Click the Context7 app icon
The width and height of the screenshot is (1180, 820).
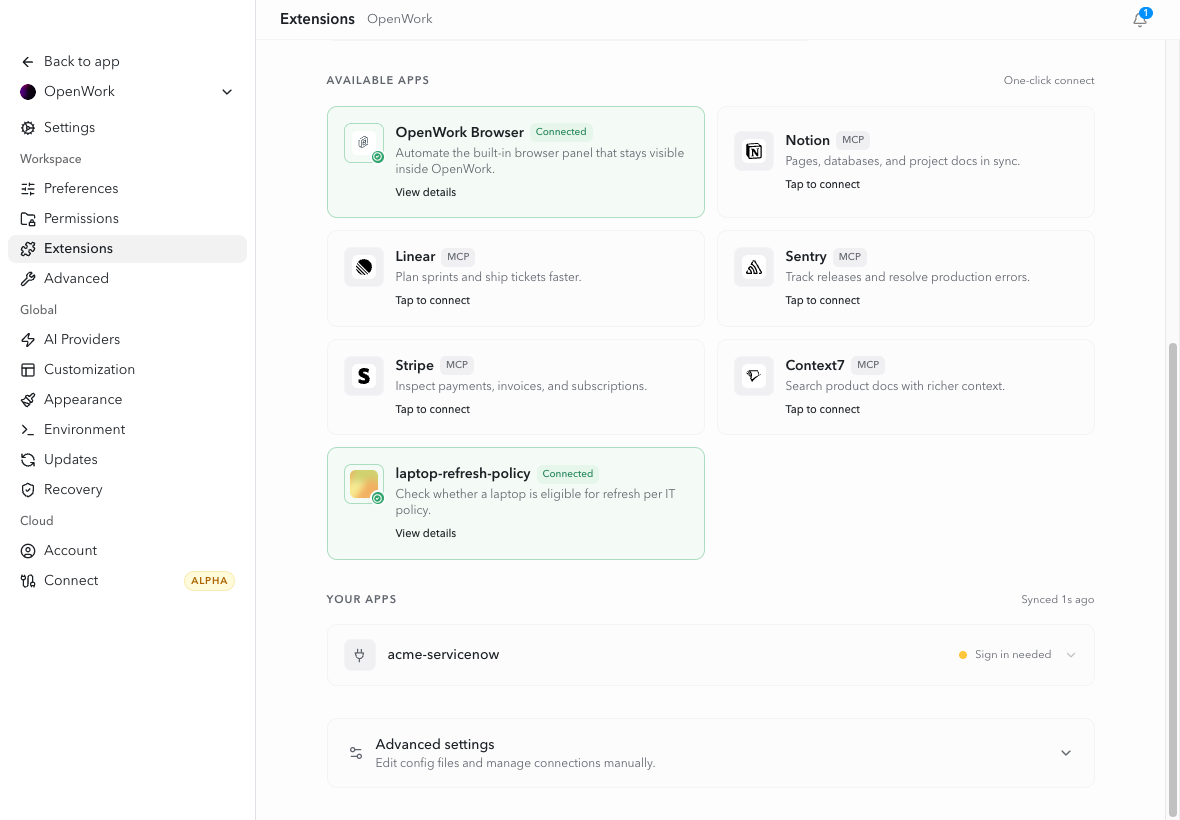(x=753, y=376)
